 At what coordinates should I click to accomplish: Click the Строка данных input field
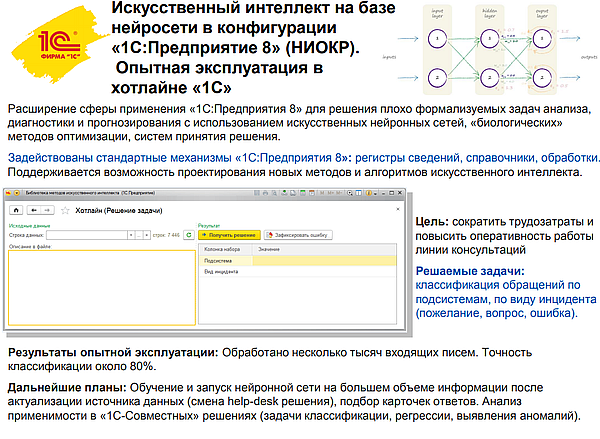point(86,235)
